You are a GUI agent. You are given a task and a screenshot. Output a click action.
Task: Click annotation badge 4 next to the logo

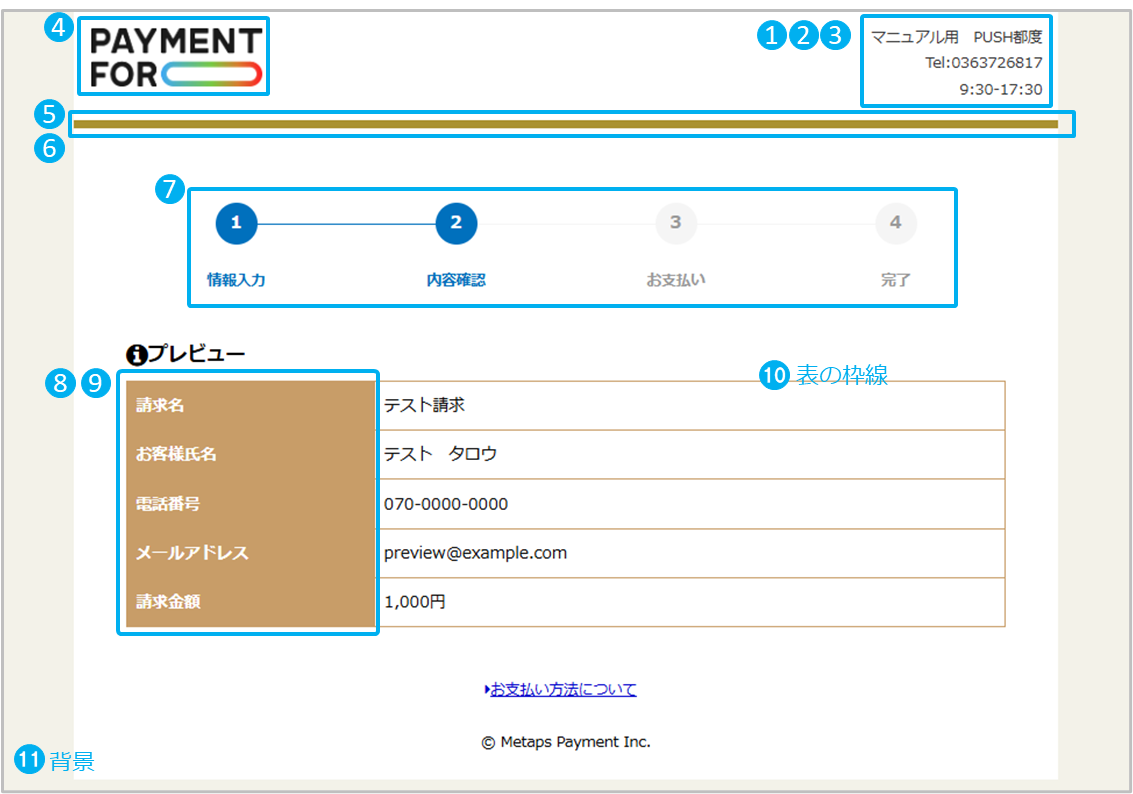coord(59,29)
